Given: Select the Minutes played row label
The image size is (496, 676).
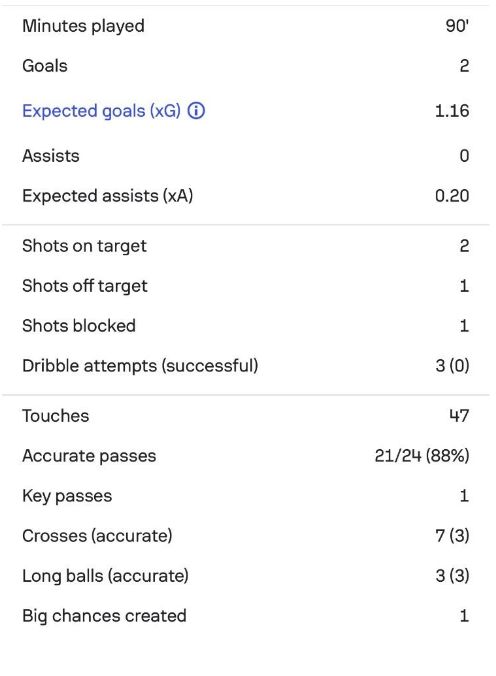Looking at the screenshot, I should point(83,26).
